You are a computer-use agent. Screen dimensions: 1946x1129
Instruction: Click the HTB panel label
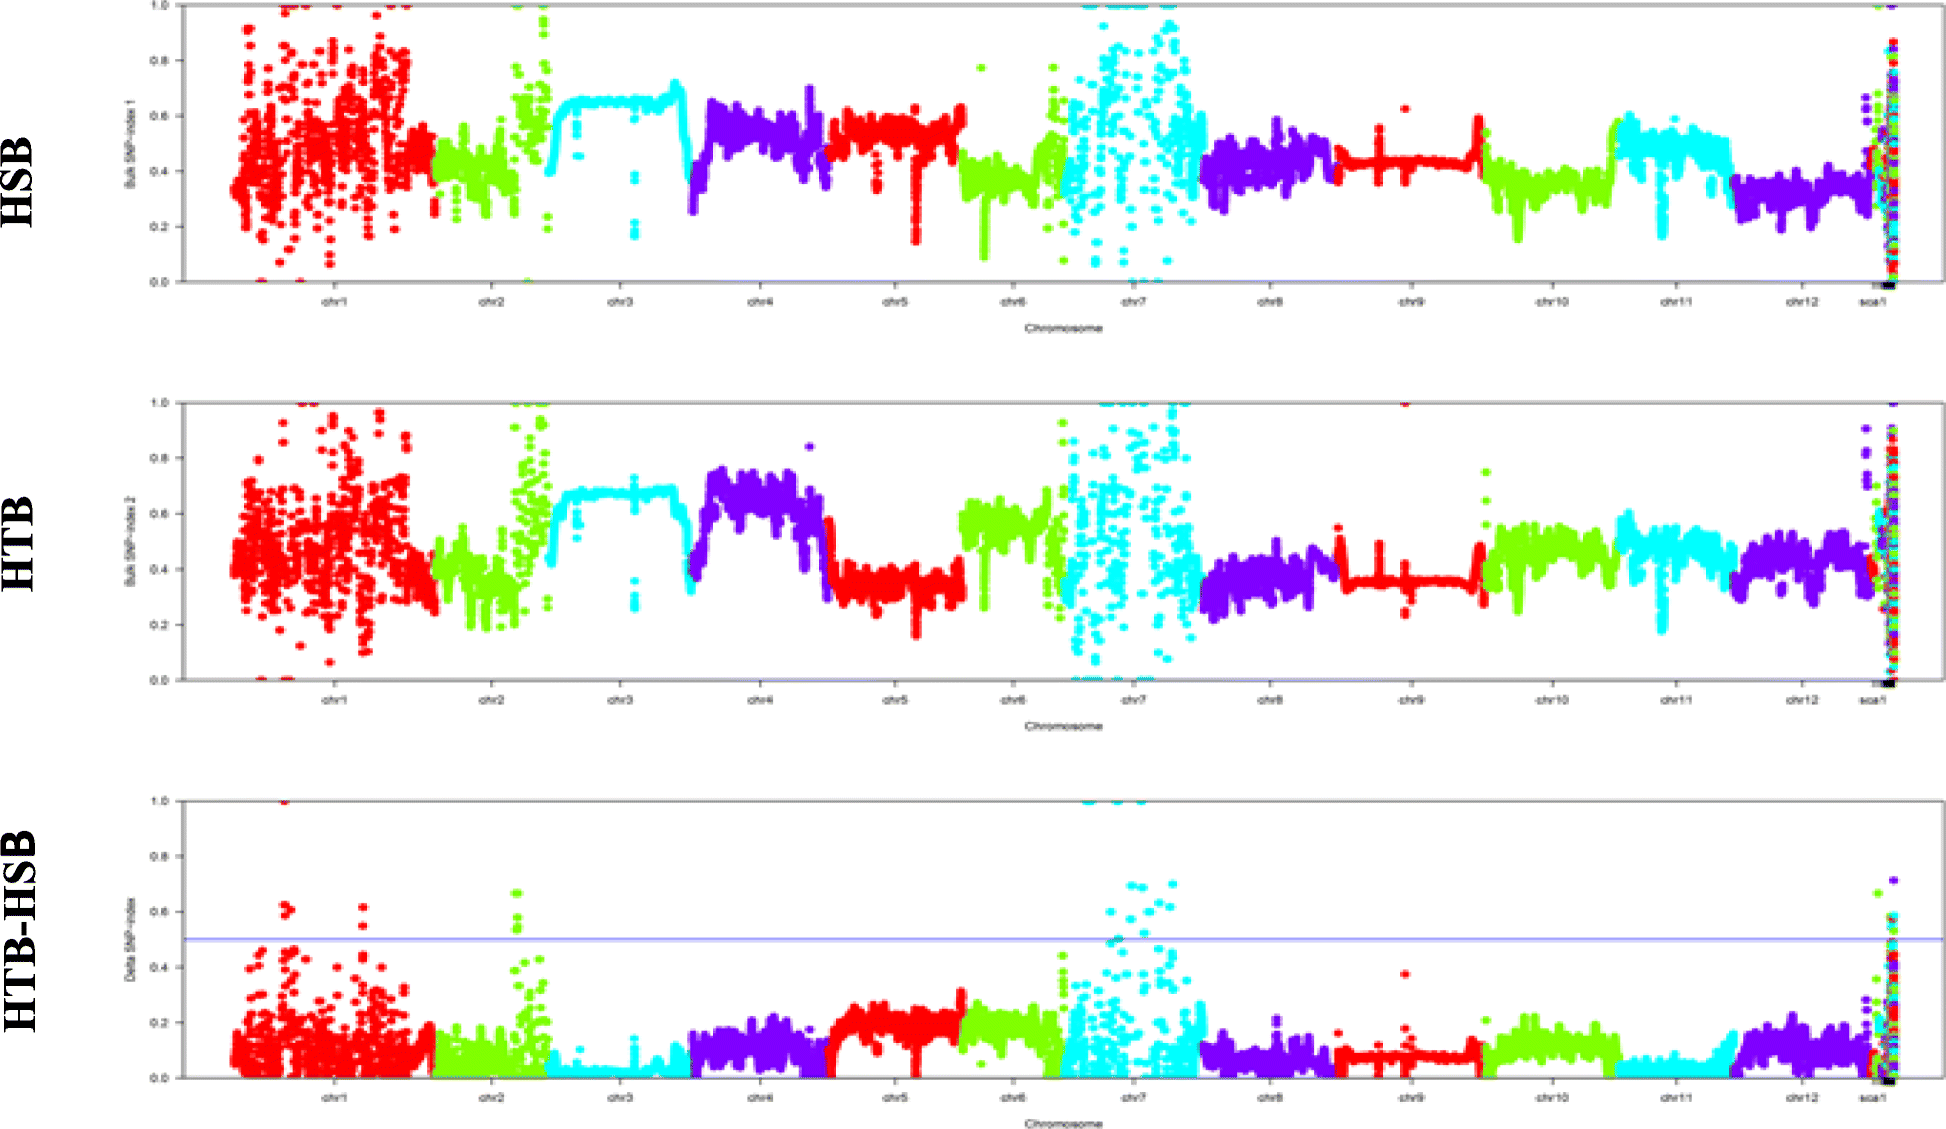click(19, 543)
